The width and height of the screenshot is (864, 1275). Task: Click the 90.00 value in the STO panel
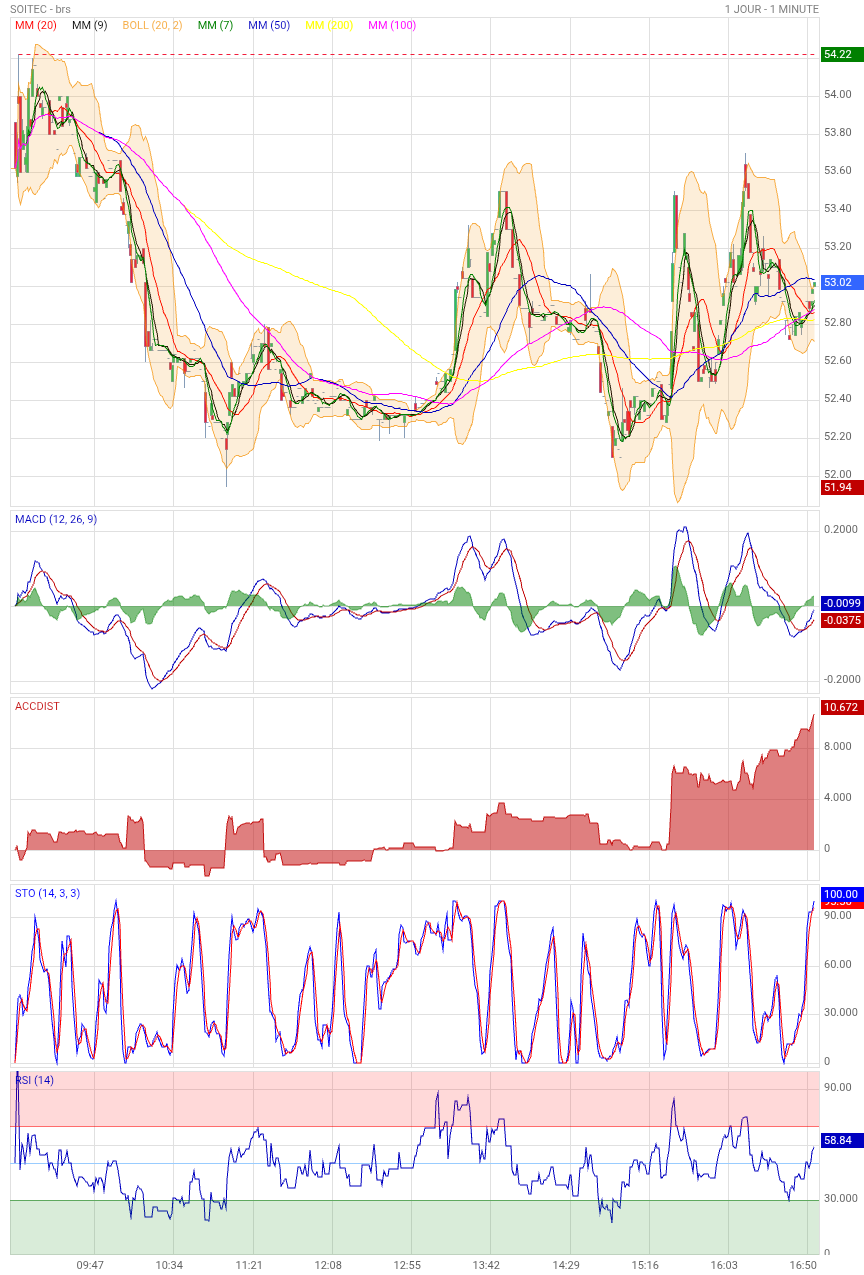pos(838,916)
